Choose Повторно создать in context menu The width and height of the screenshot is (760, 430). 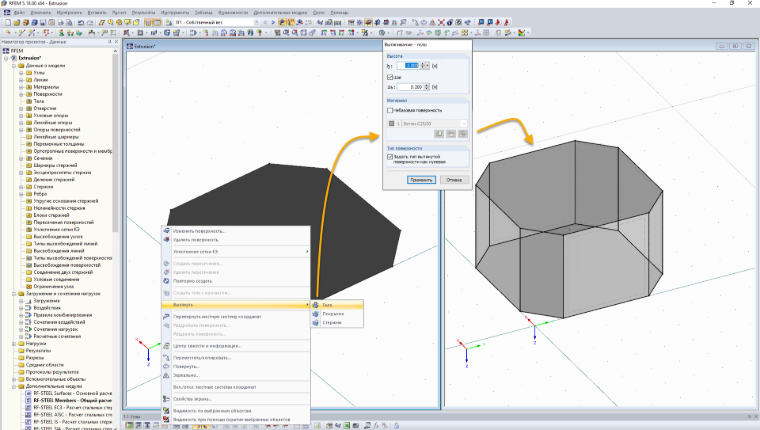[236, 281]
